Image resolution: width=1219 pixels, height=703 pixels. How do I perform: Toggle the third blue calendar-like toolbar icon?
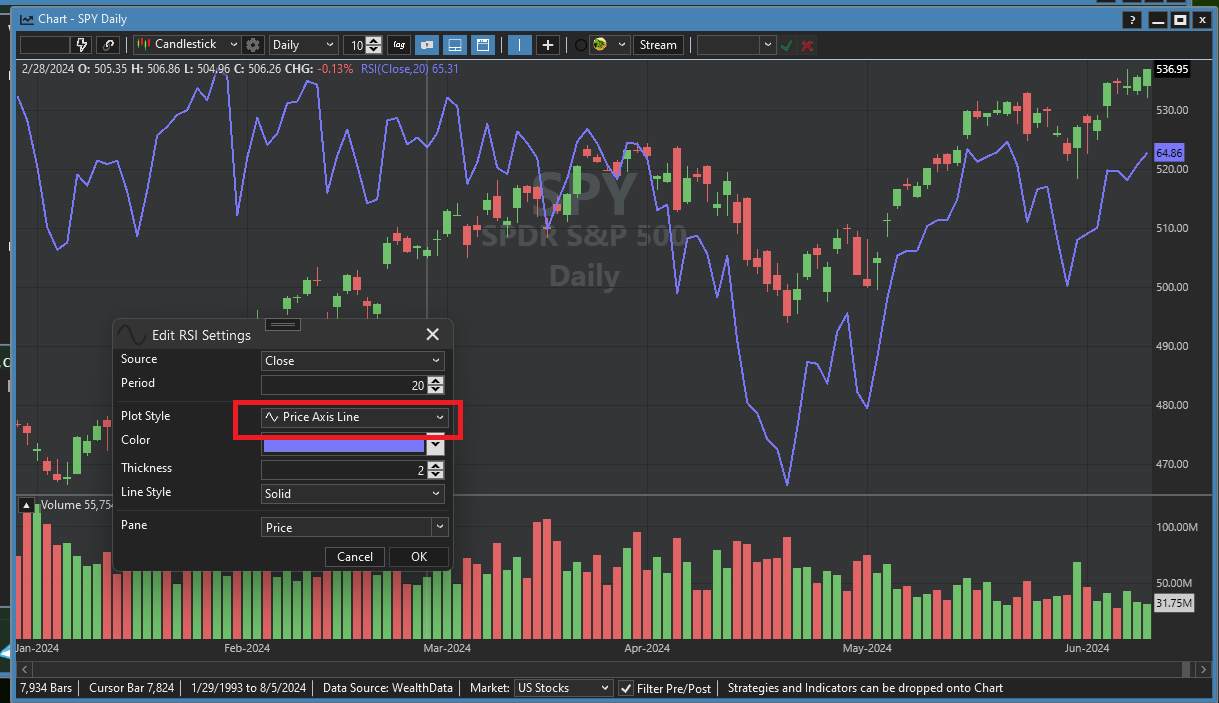point(483,45)
